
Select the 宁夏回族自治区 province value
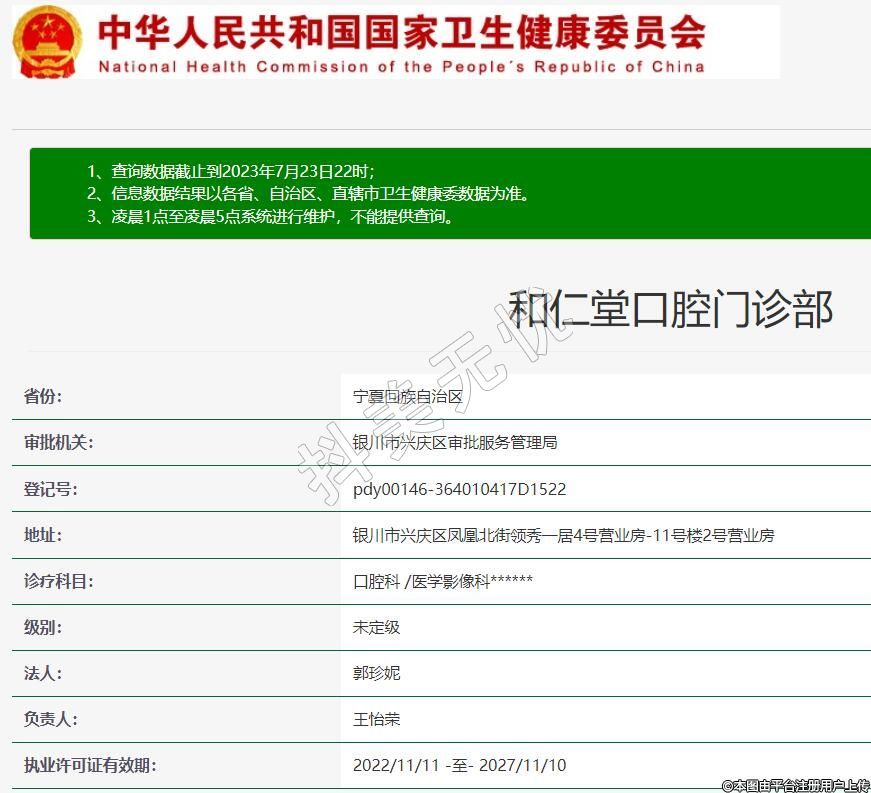point(408,396)
